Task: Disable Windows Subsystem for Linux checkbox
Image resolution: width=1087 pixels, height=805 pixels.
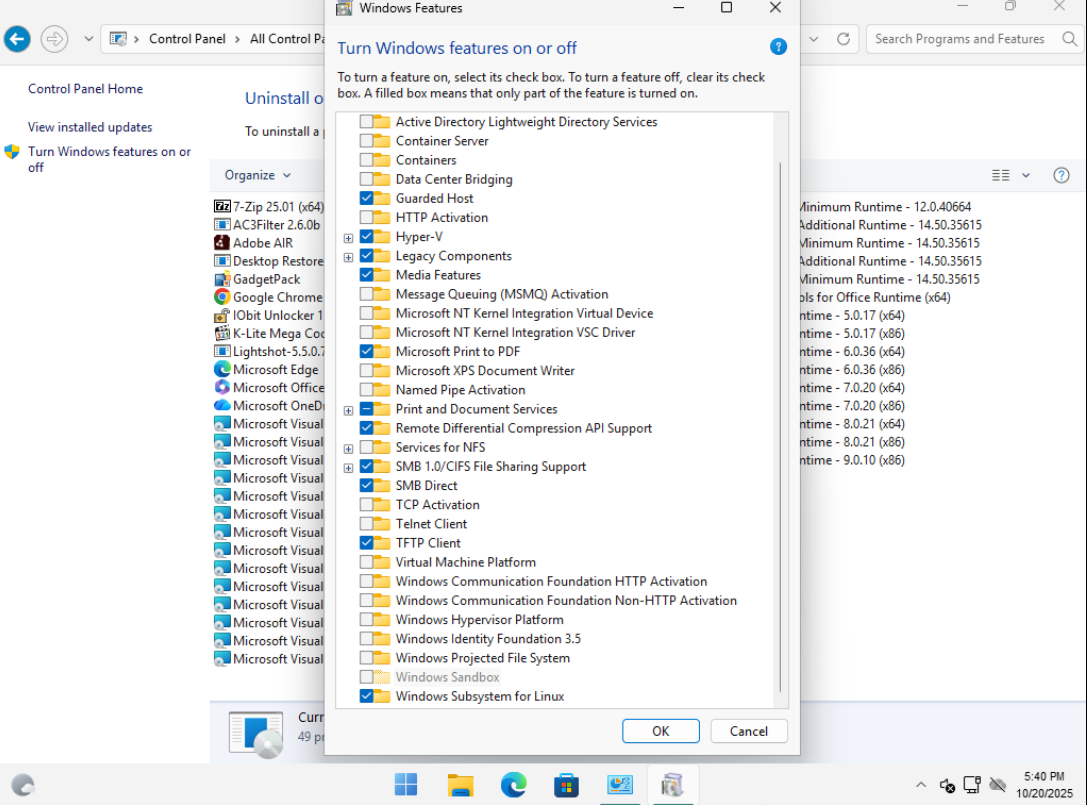Action: pyautogui.click(x=367, y=696)
